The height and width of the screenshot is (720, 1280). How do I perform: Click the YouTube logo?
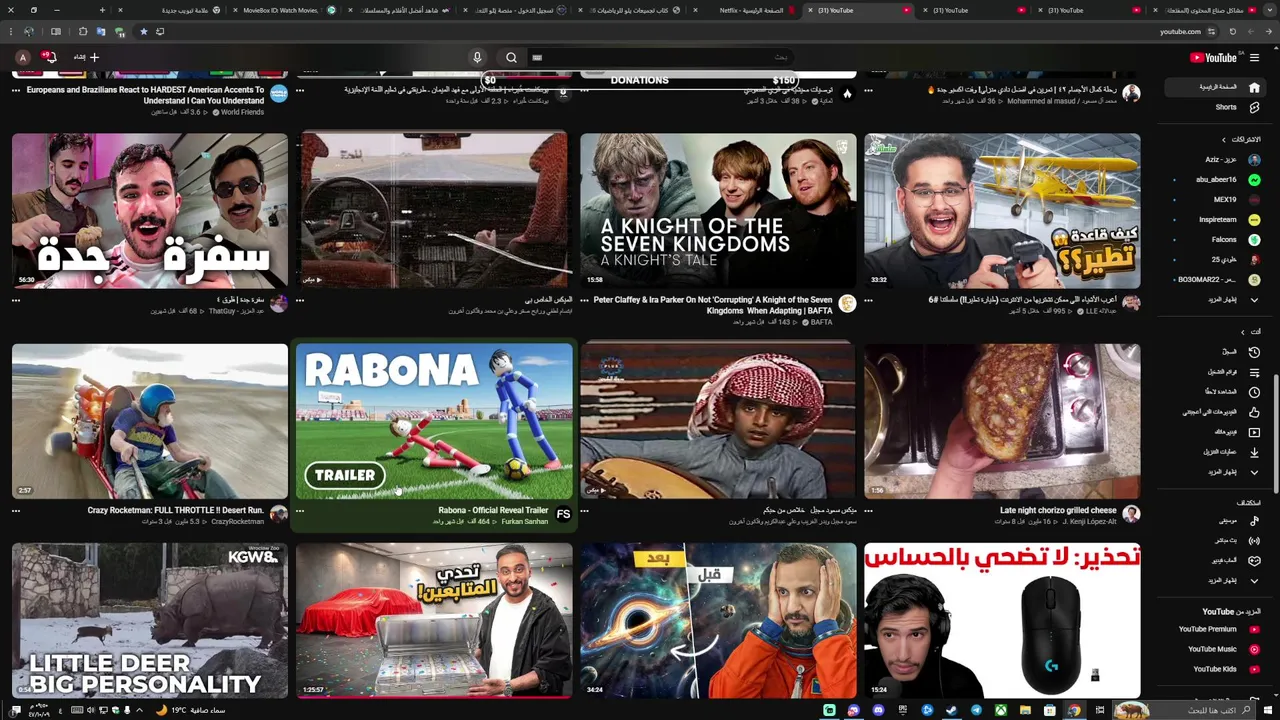[1213, 57]
